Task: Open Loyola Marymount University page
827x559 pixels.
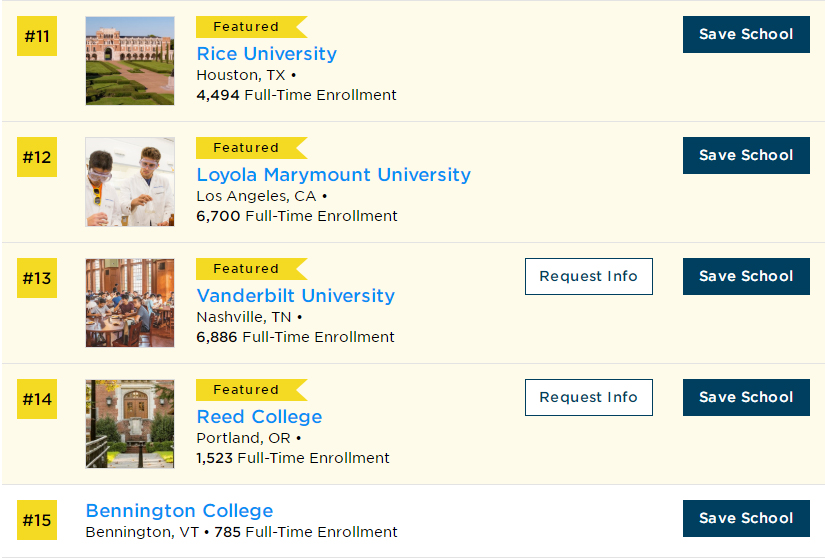Action: tap(333, 175)
